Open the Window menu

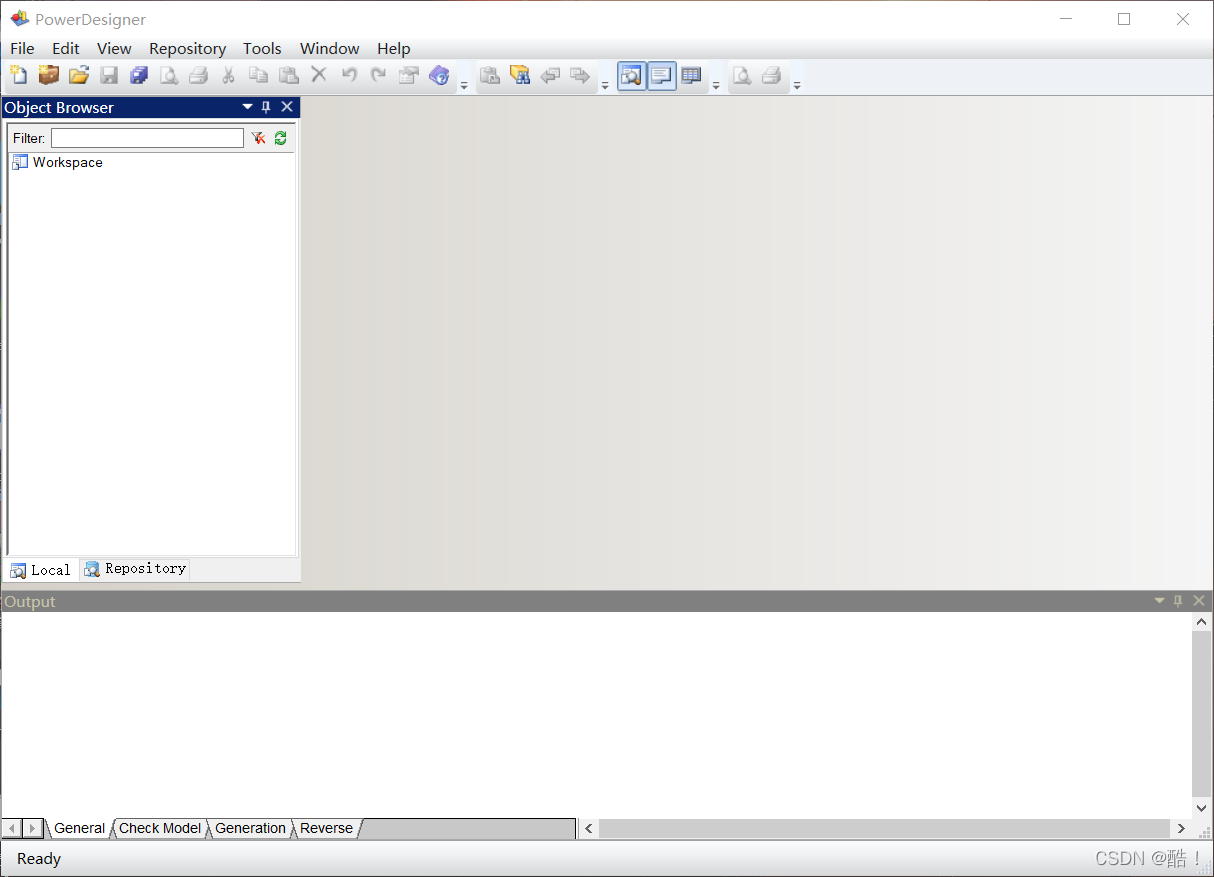pos(330,48)
